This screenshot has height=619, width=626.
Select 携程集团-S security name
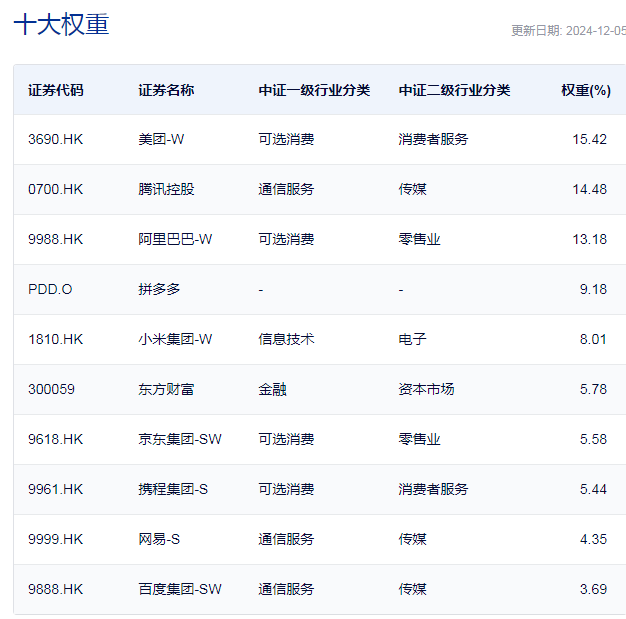173,489
